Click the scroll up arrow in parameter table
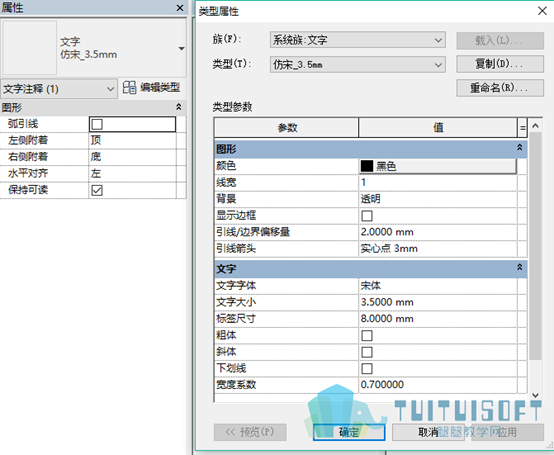 [535, 125]
